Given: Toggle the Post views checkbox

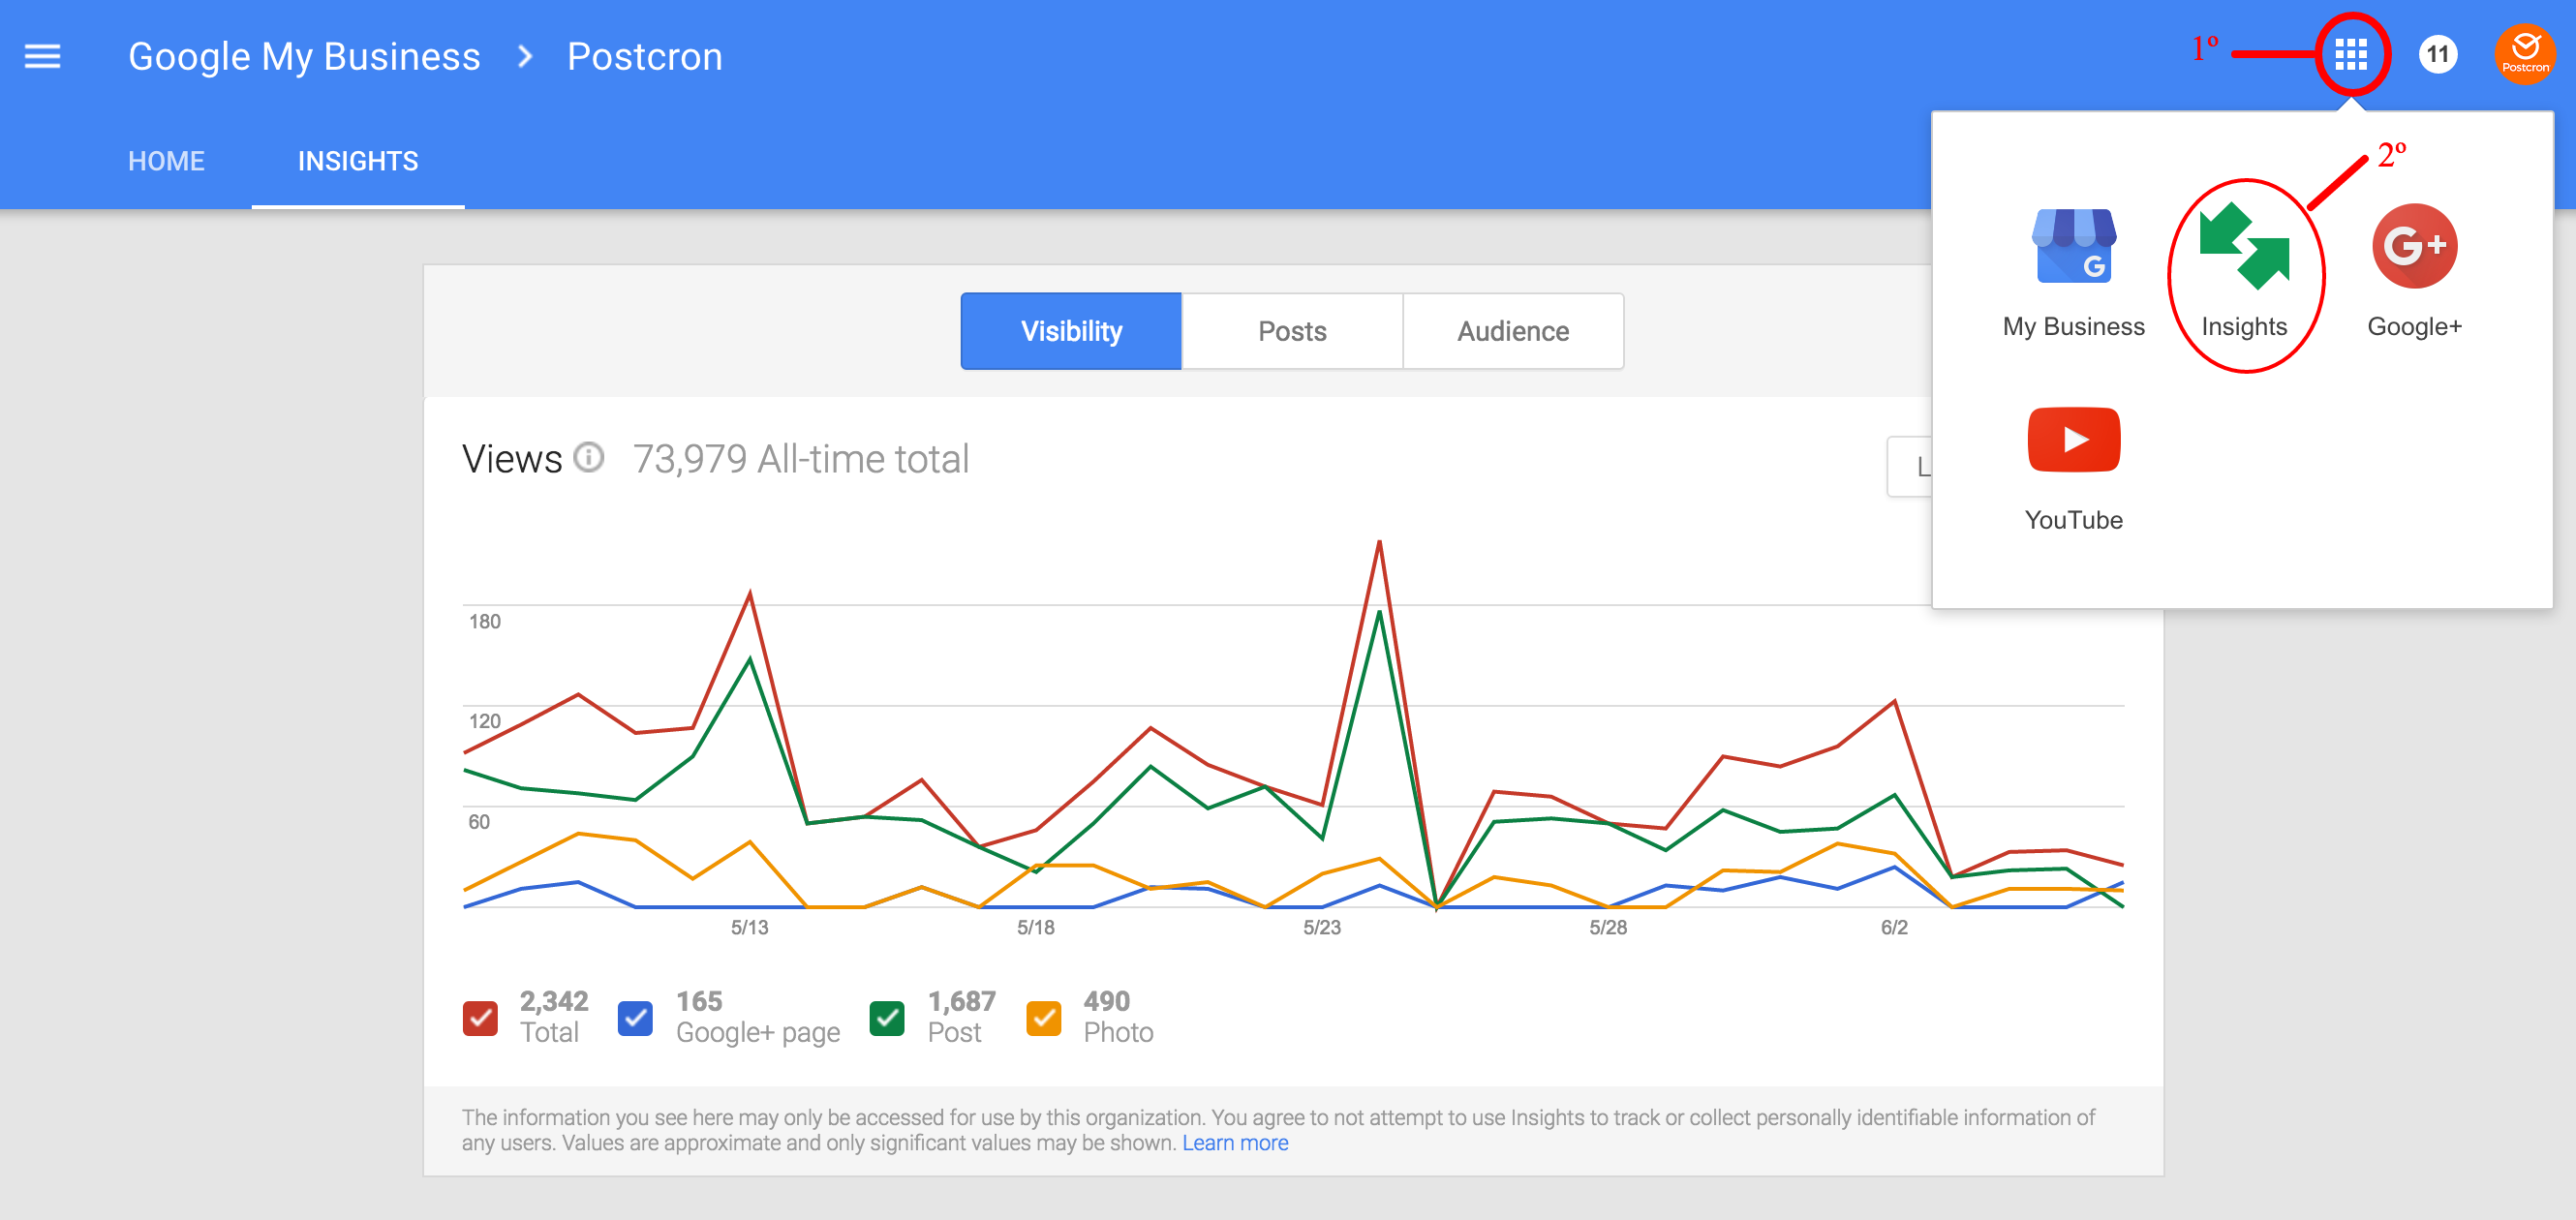Looking at the screenshot, I should pos(887,1018).
